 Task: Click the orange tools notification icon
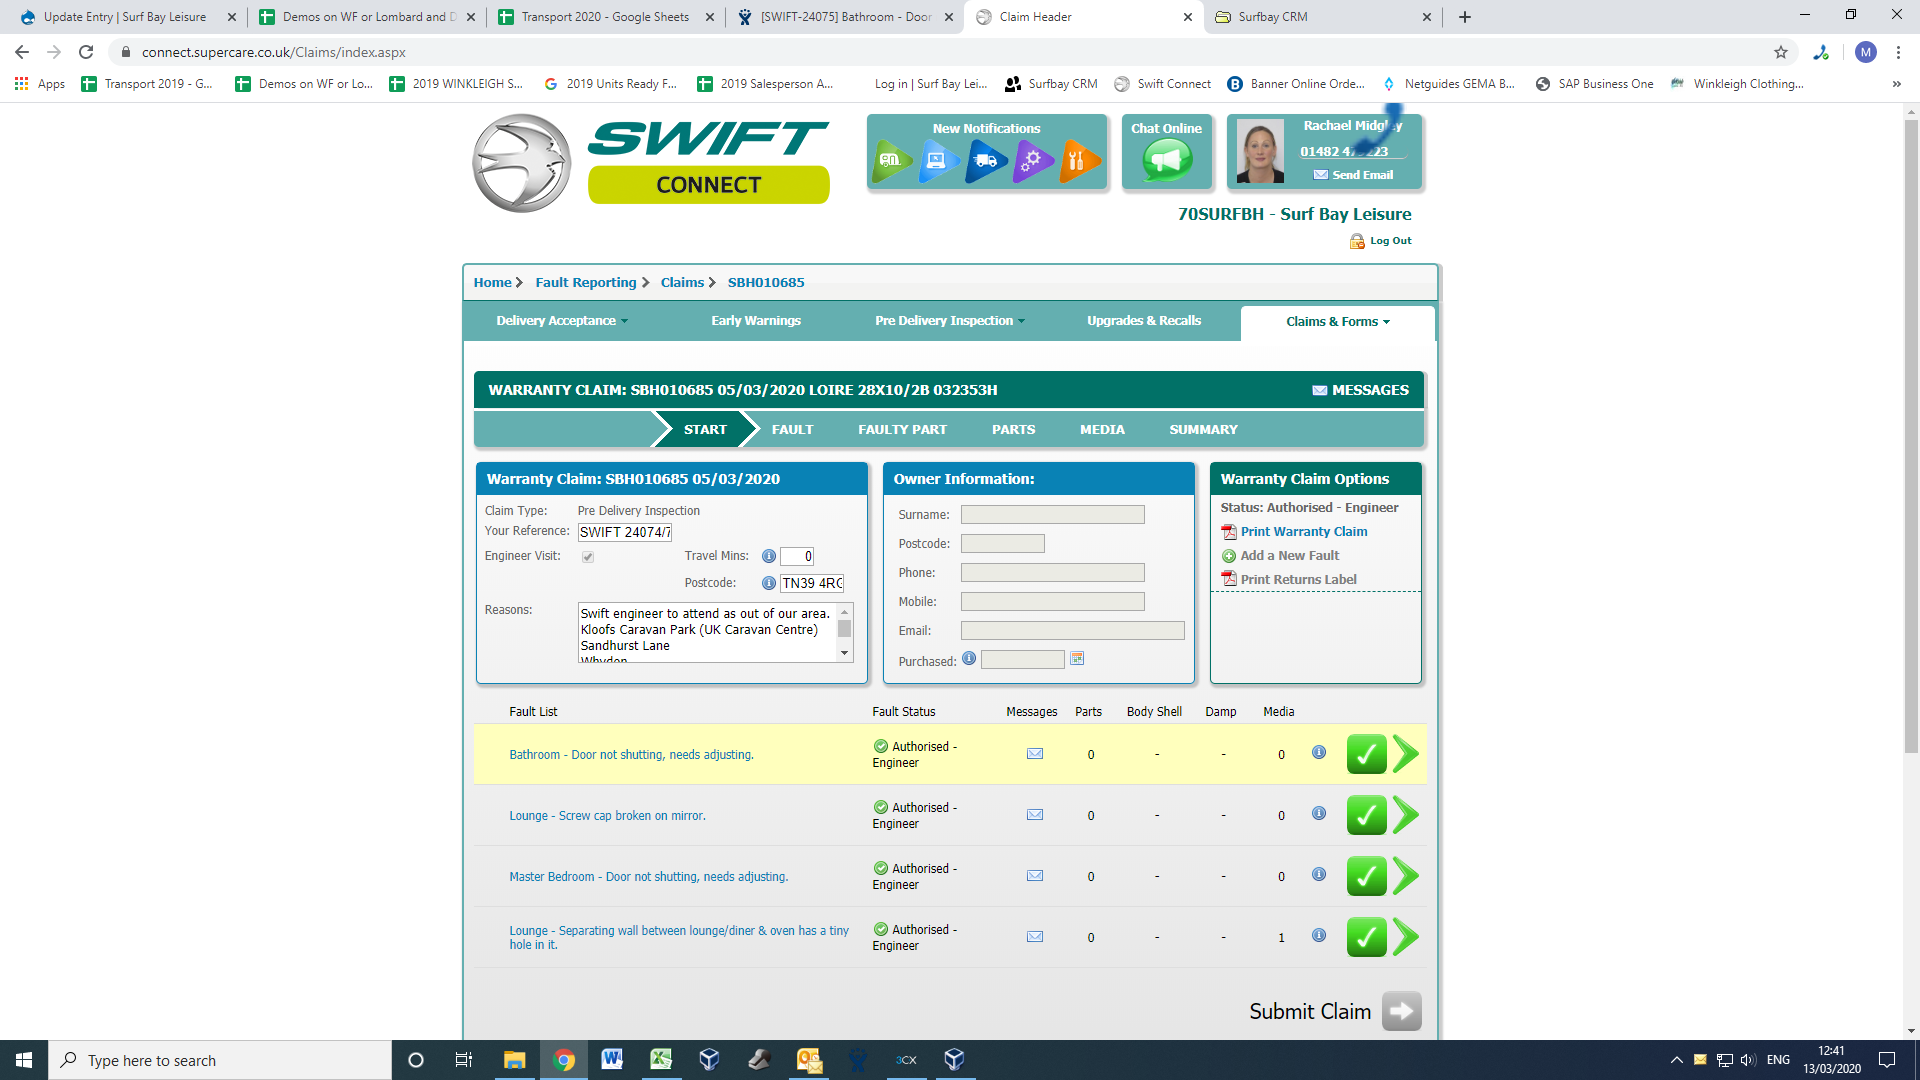(x=1078, y=160)
